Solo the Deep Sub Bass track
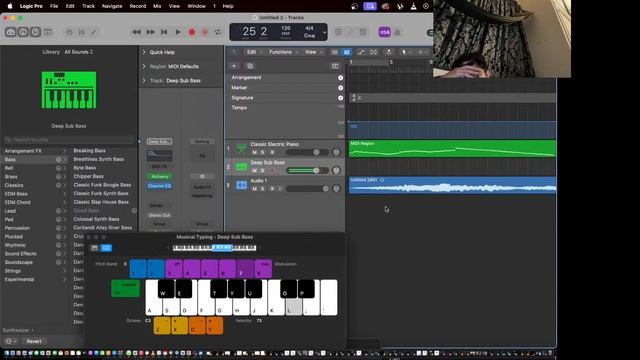Image resolution: width=640 pixels, height=360 pixels. pos(263,171)
